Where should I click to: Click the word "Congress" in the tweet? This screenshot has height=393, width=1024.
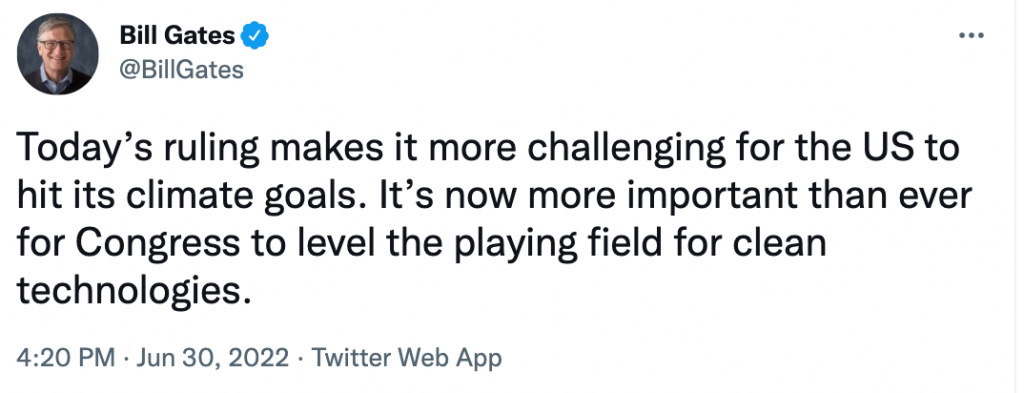coord(161,245)
